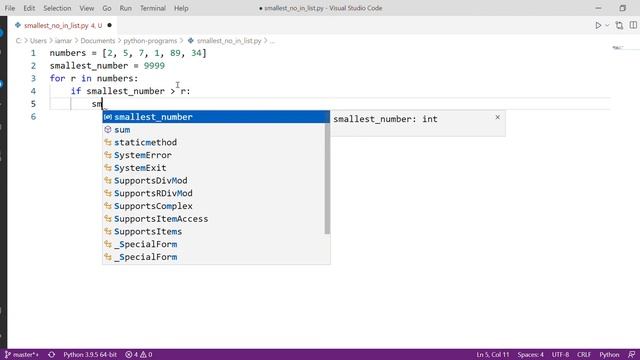
Task: Open the Terminal menu
Action: click(153, 8)
